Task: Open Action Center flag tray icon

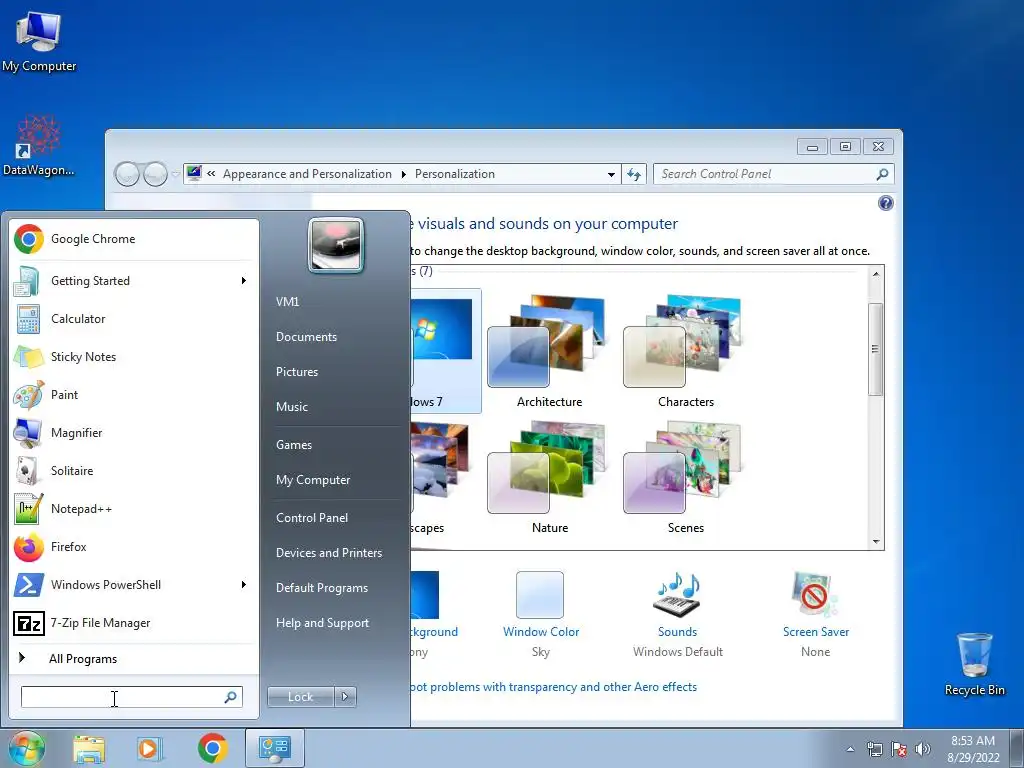Action: click(899, 749)
